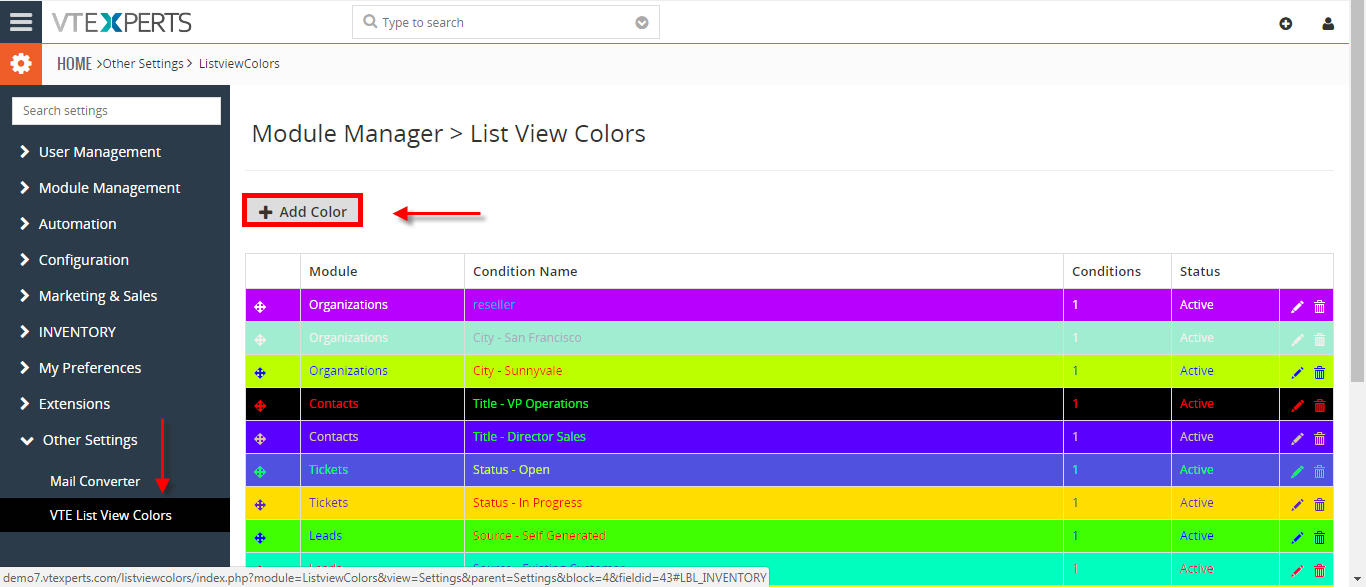Delete the Title - Director Sales row

(1319, 438)
